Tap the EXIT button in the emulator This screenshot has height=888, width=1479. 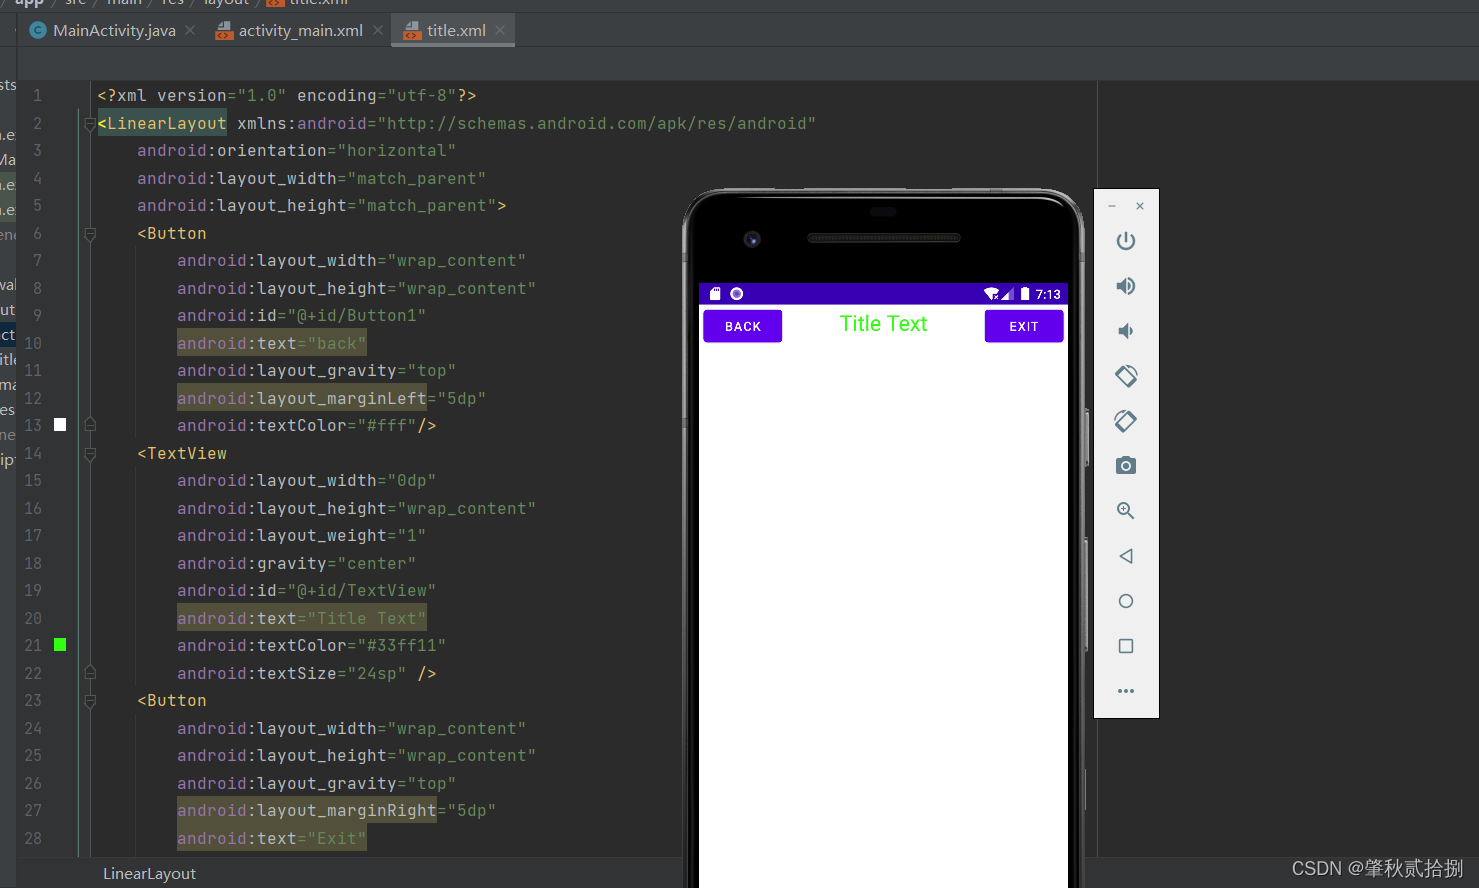click(1023, 326)
